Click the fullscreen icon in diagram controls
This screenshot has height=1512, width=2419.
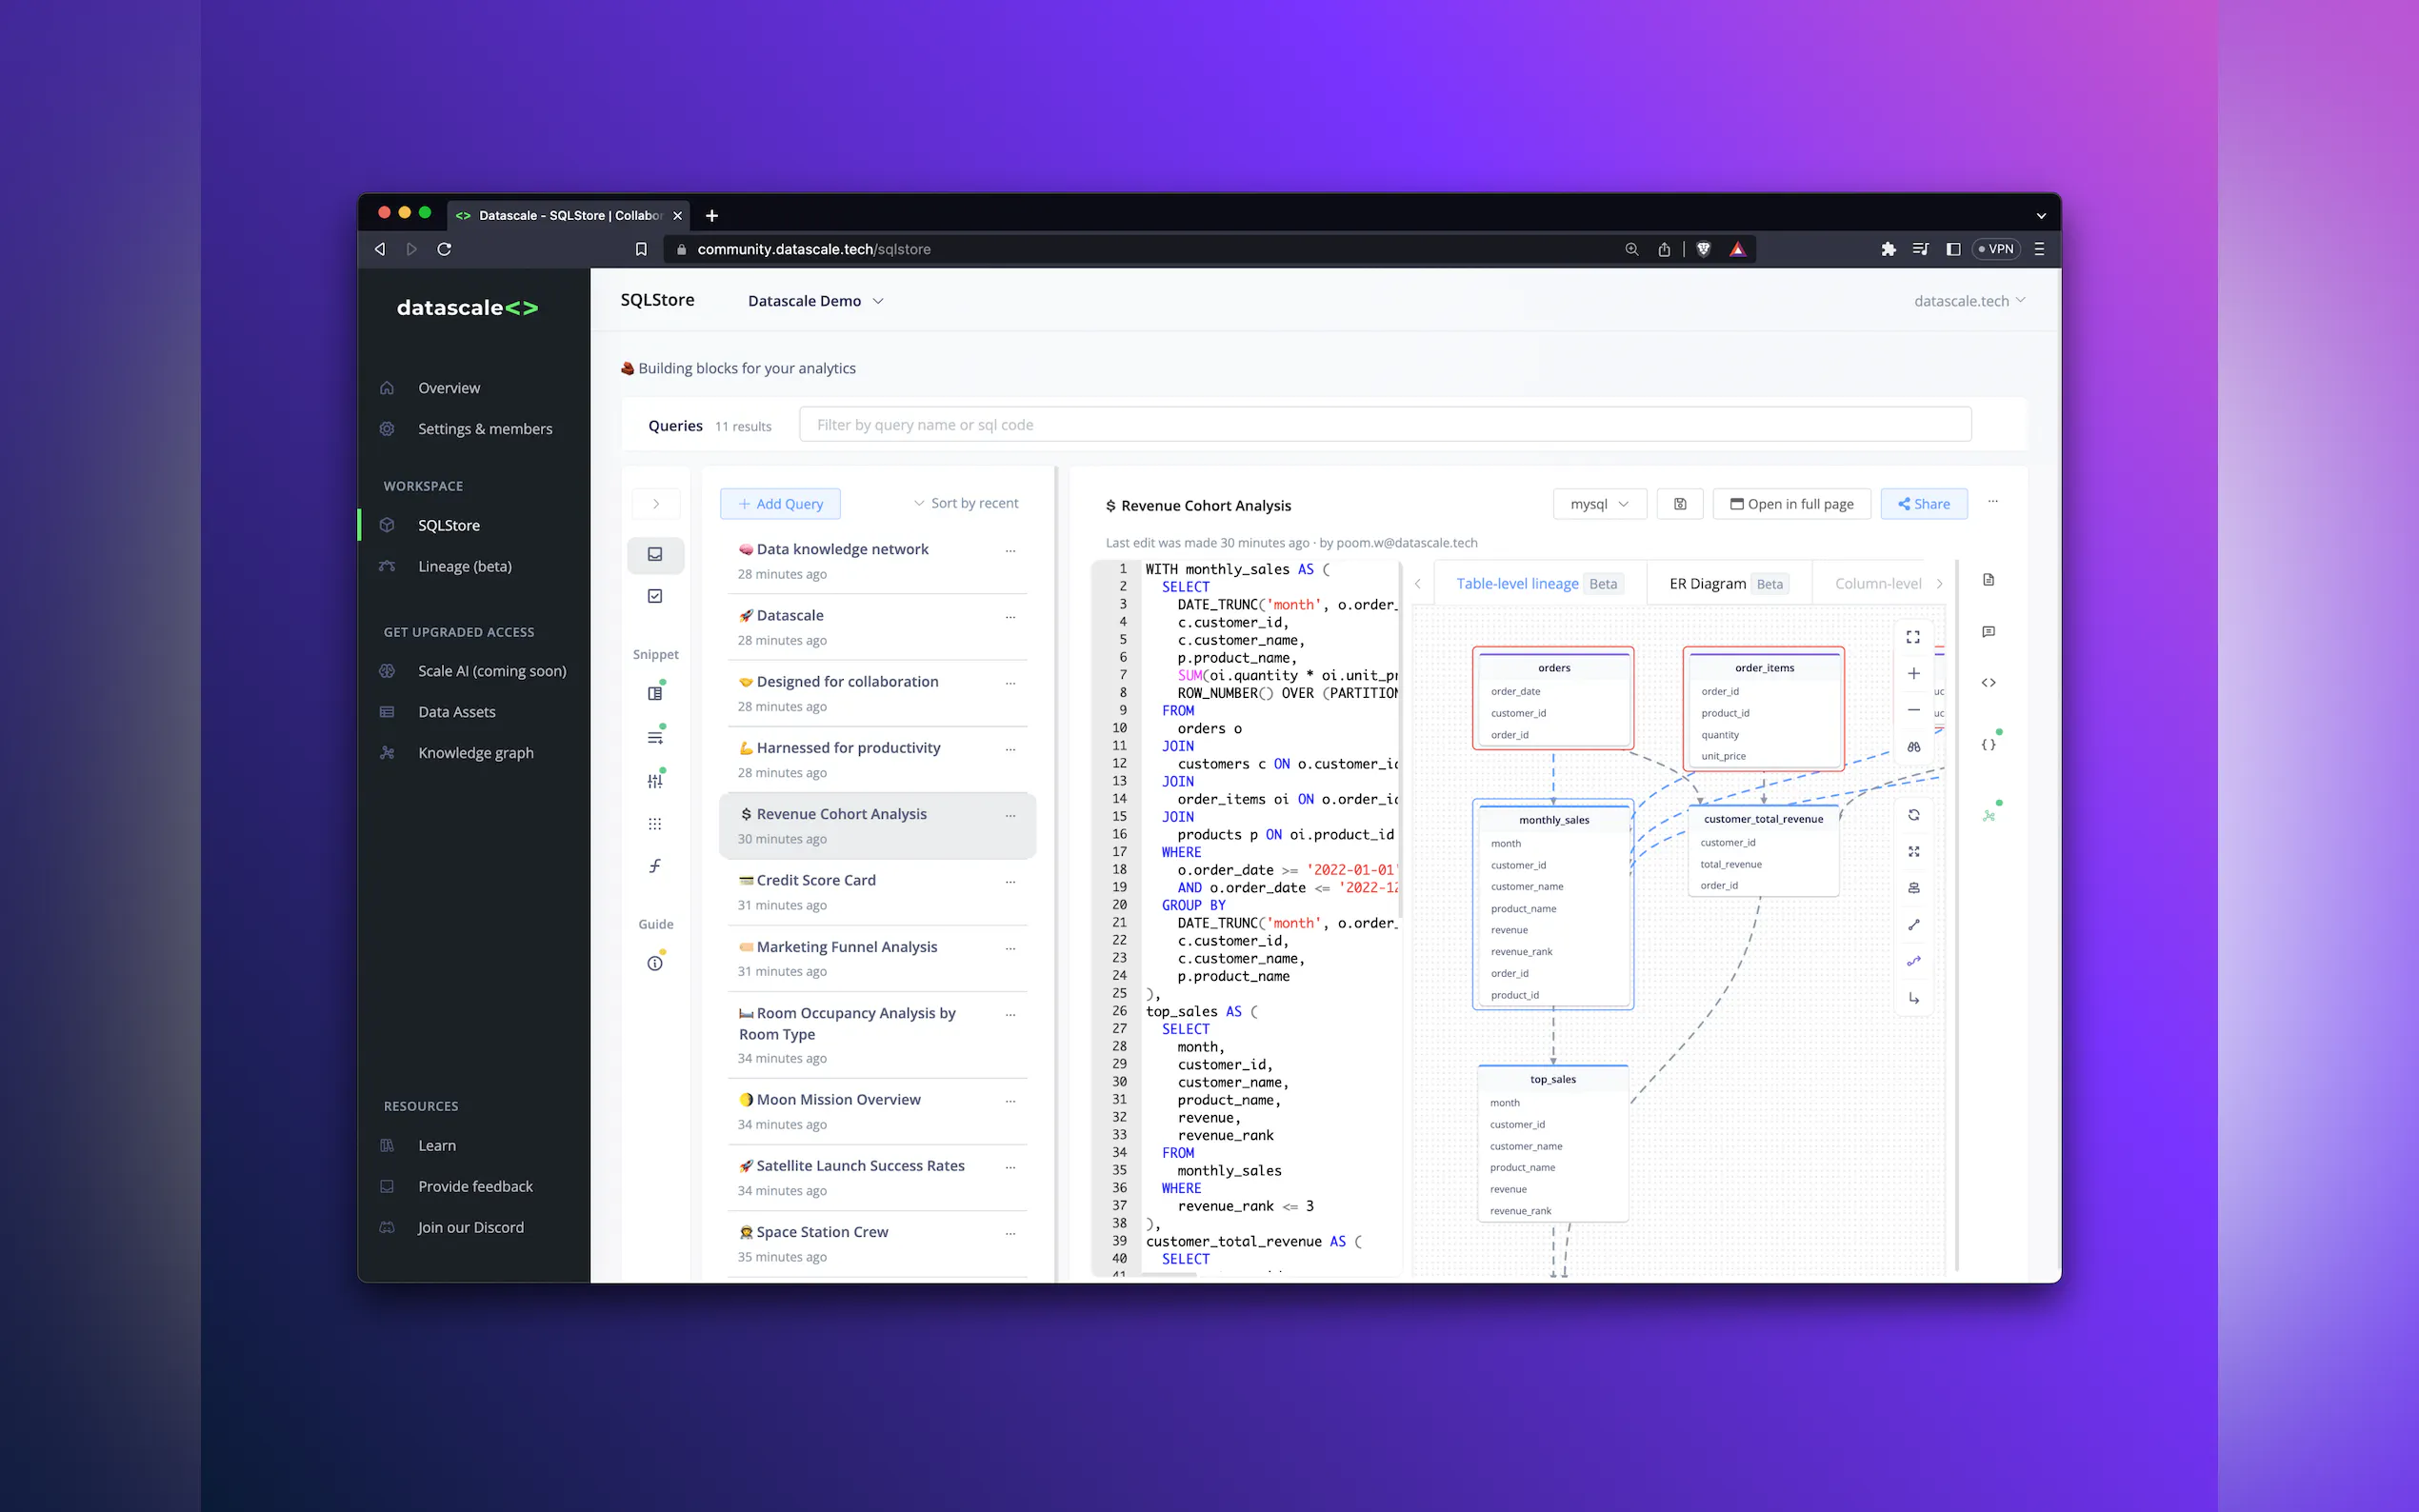pyautogui.click(x=1913, y=637)
